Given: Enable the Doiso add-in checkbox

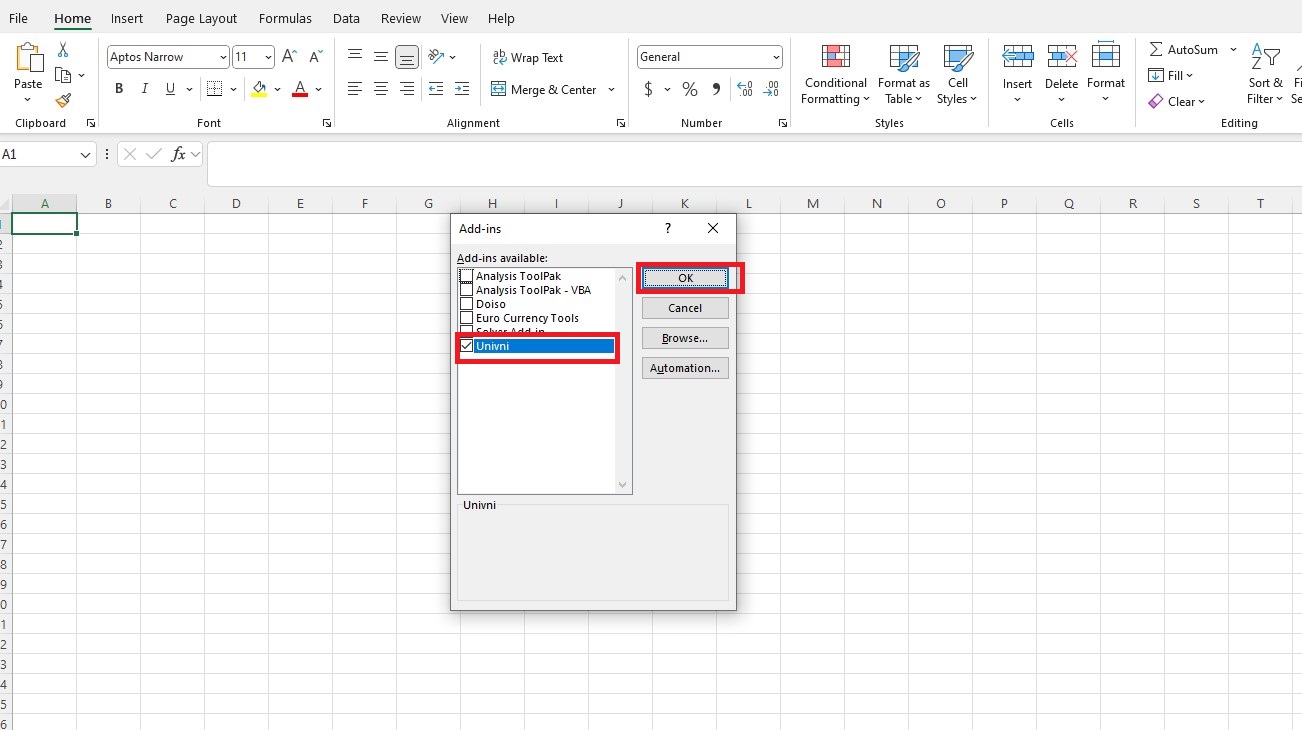Looking at the screenshot, I should 466,304.
